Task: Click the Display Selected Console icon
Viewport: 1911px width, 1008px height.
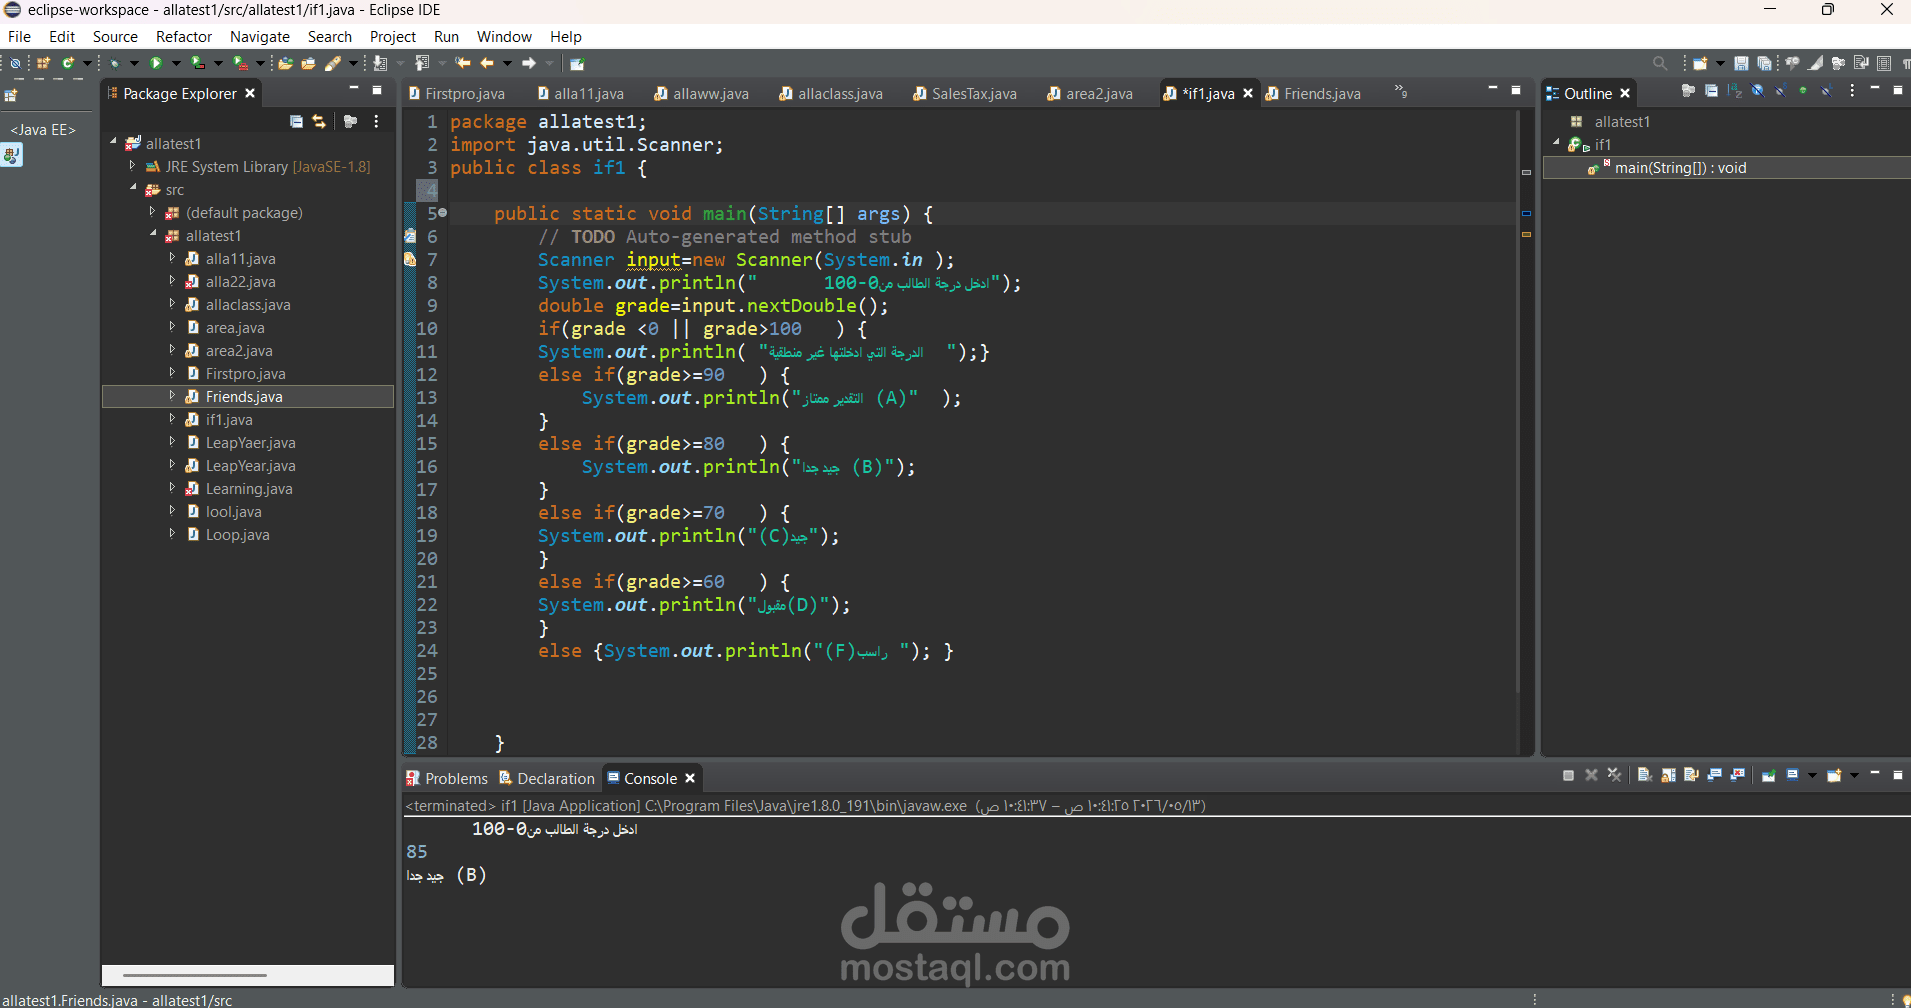Action: click(1792, 775)
